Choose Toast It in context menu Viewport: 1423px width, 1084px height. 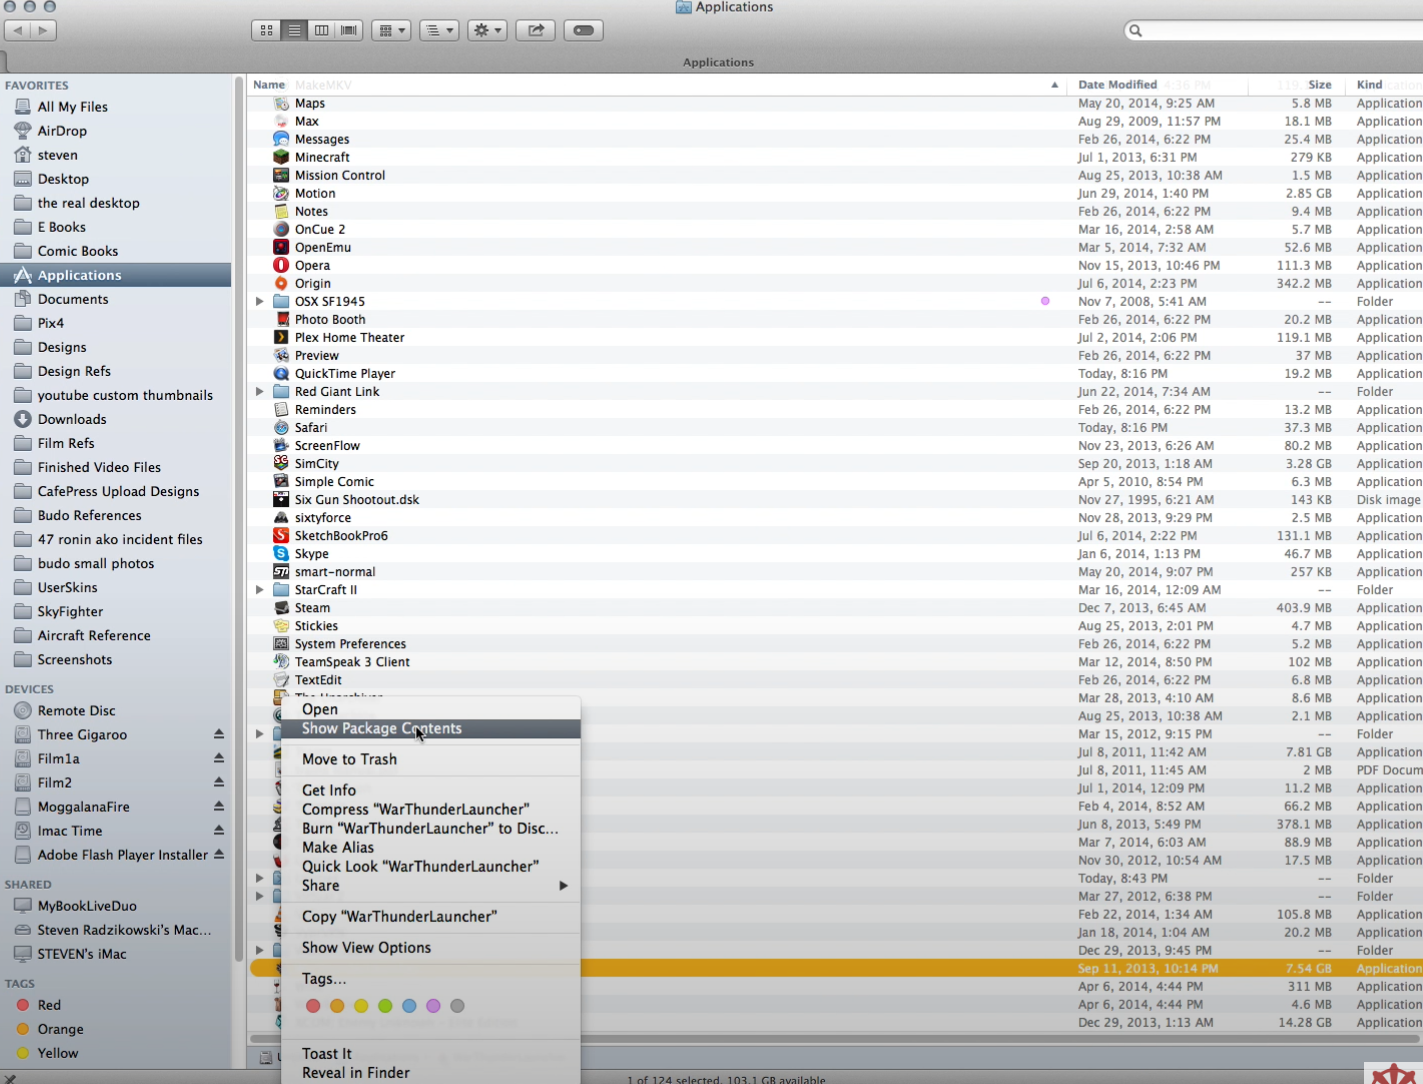[430, 1053]
